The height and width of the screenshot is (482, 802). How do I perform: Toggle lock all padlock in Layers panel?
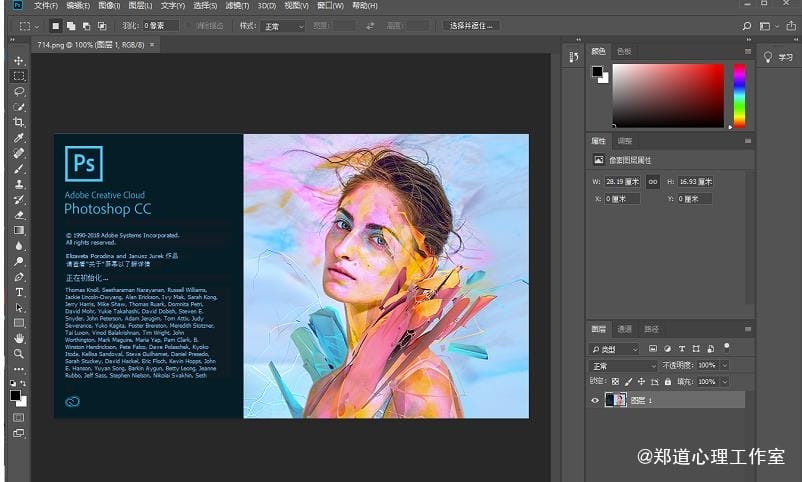[667, 382]
